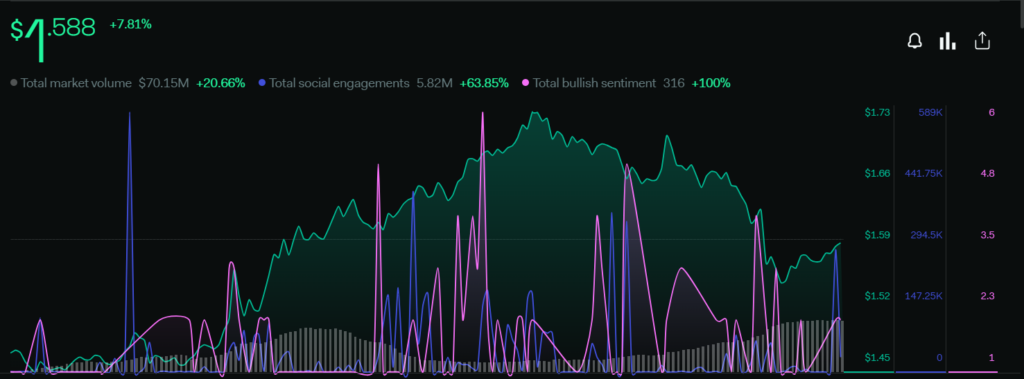Click the +20.66% volume change
The width and height of the screenshot is (1024, 379).
pos(221,83)
